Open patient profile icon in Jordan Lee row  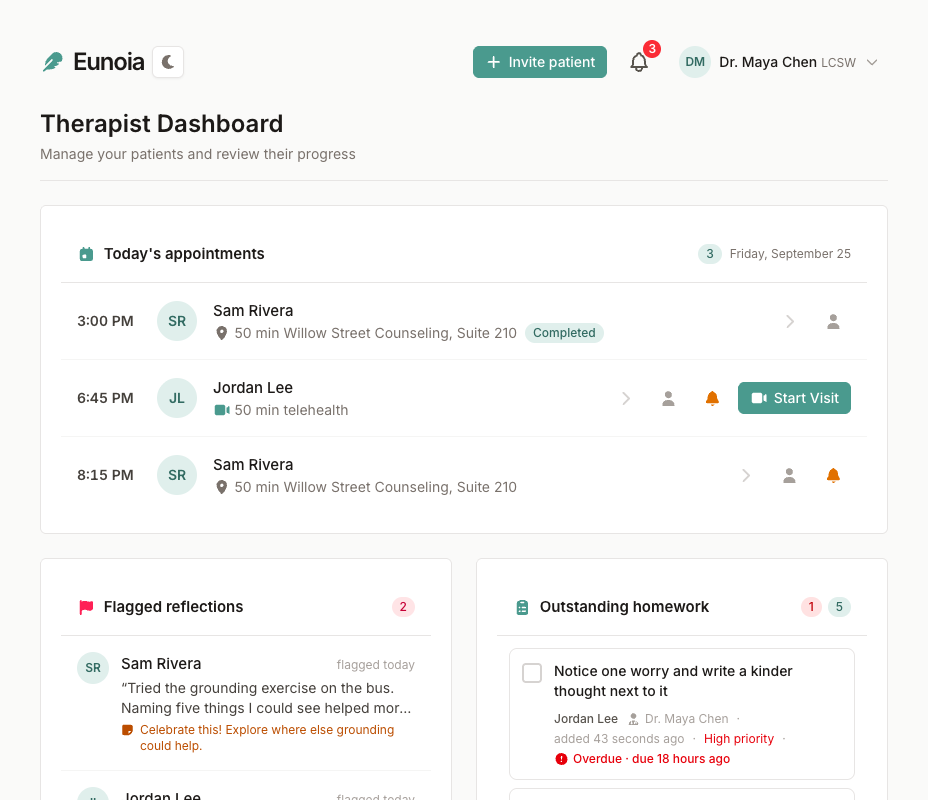[668, 398]
